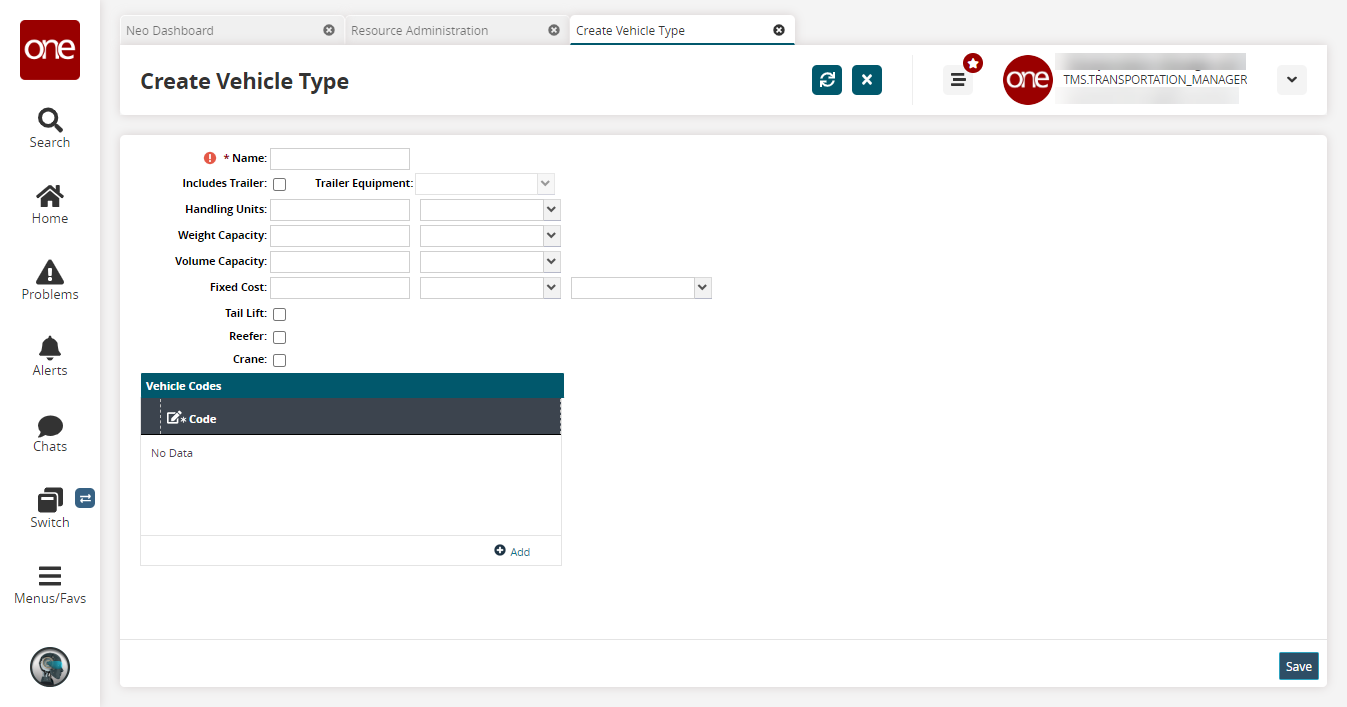
Task: Click the red error icon beside Name
Action: pos(210,158)
